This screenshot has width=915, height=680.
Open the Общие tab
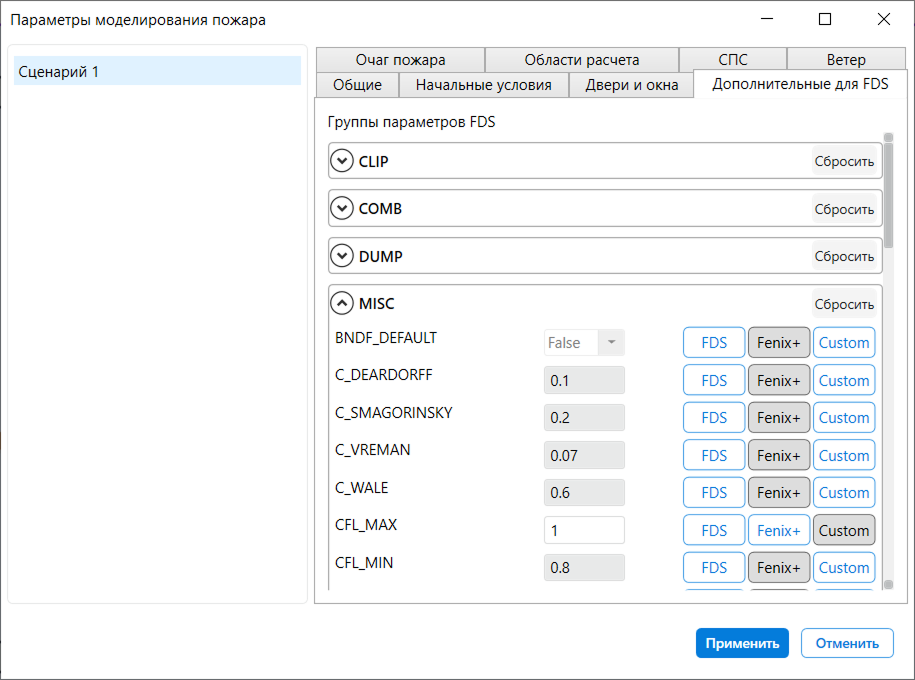coord(357,85)
